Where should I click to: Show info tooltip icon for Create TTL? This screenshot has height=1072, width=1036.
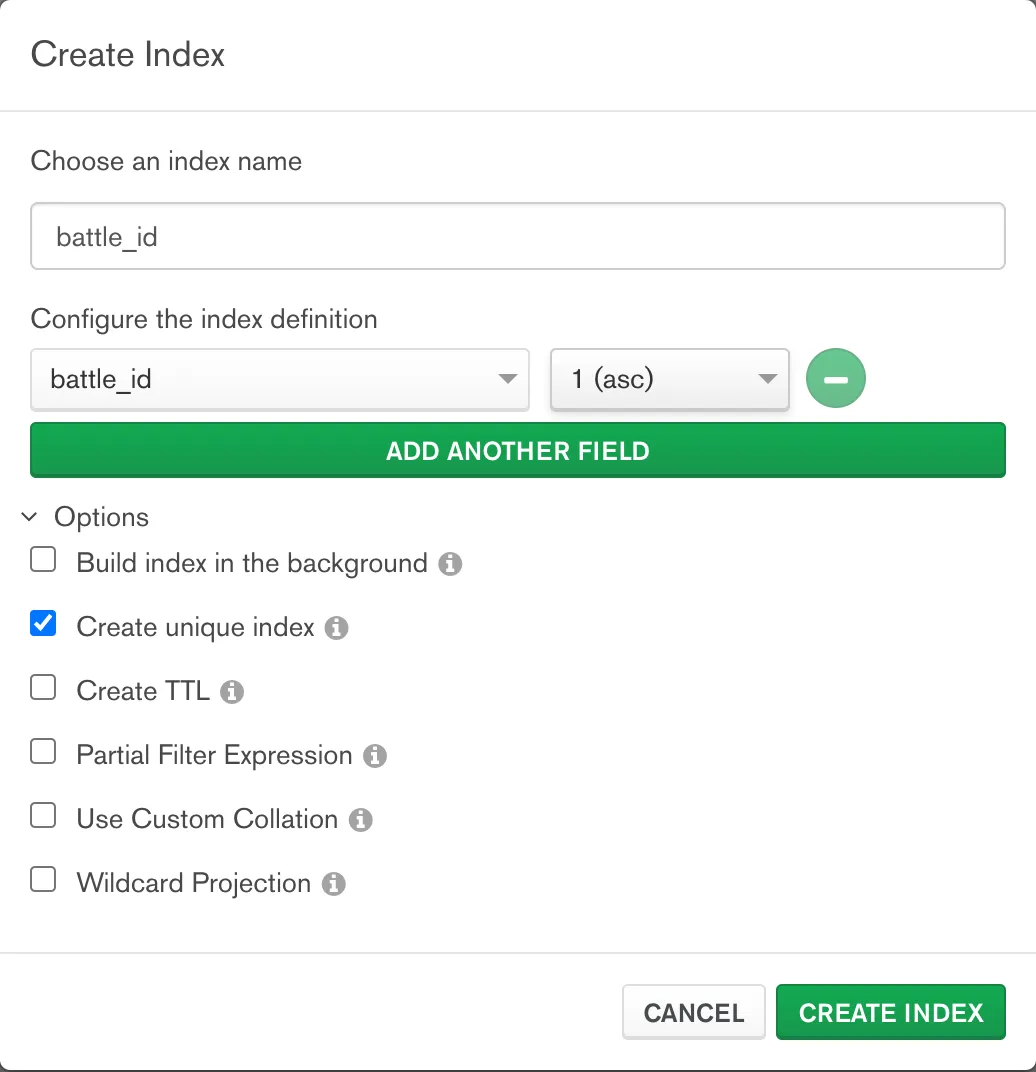pyautogui.click(x=232, y=692)
